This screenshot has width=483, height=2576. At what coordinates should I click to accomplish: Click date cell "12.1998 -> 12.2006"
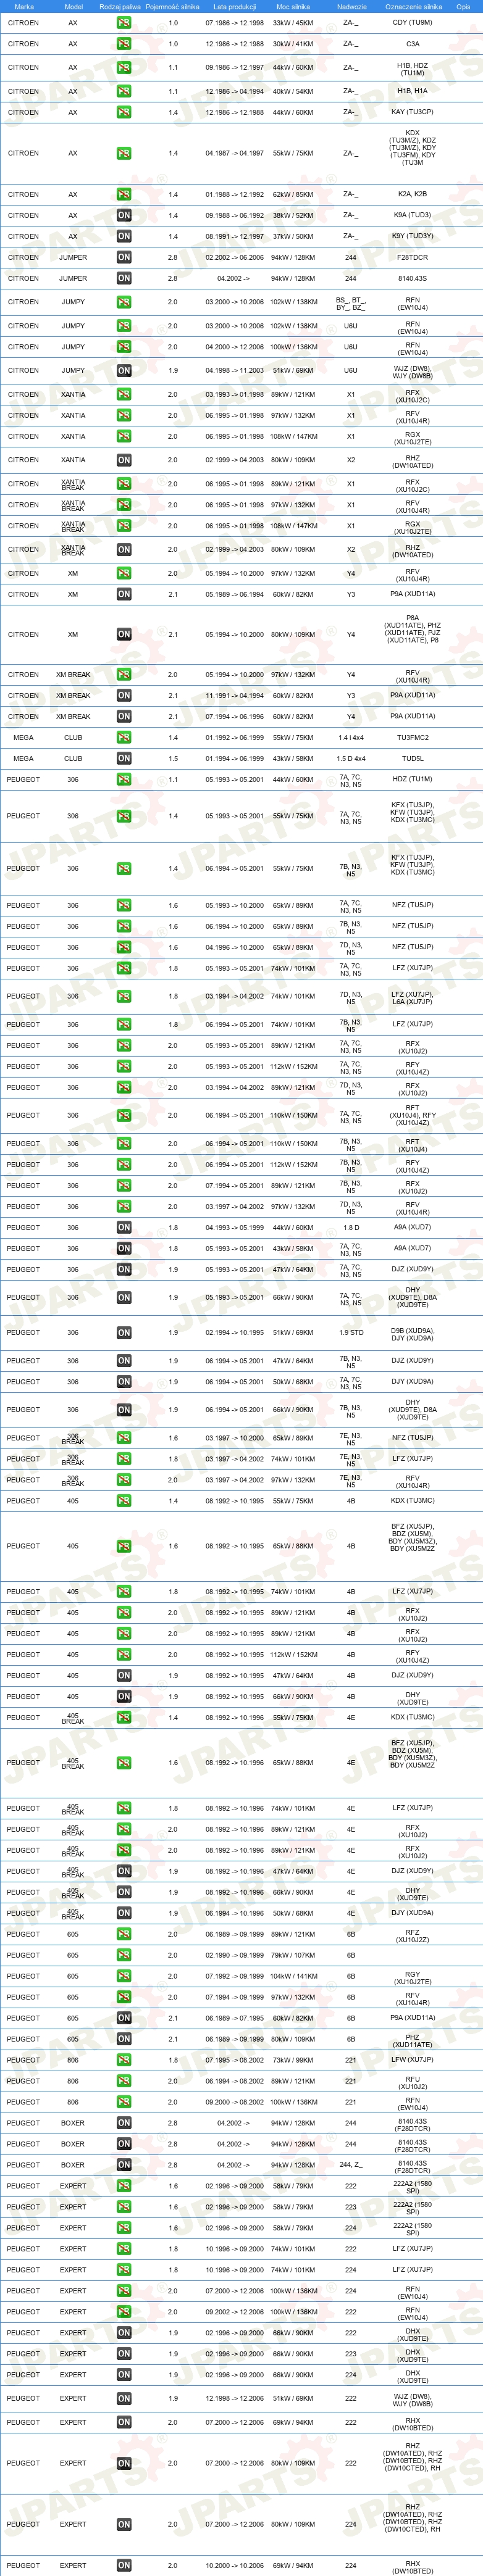pos(235,2398)
